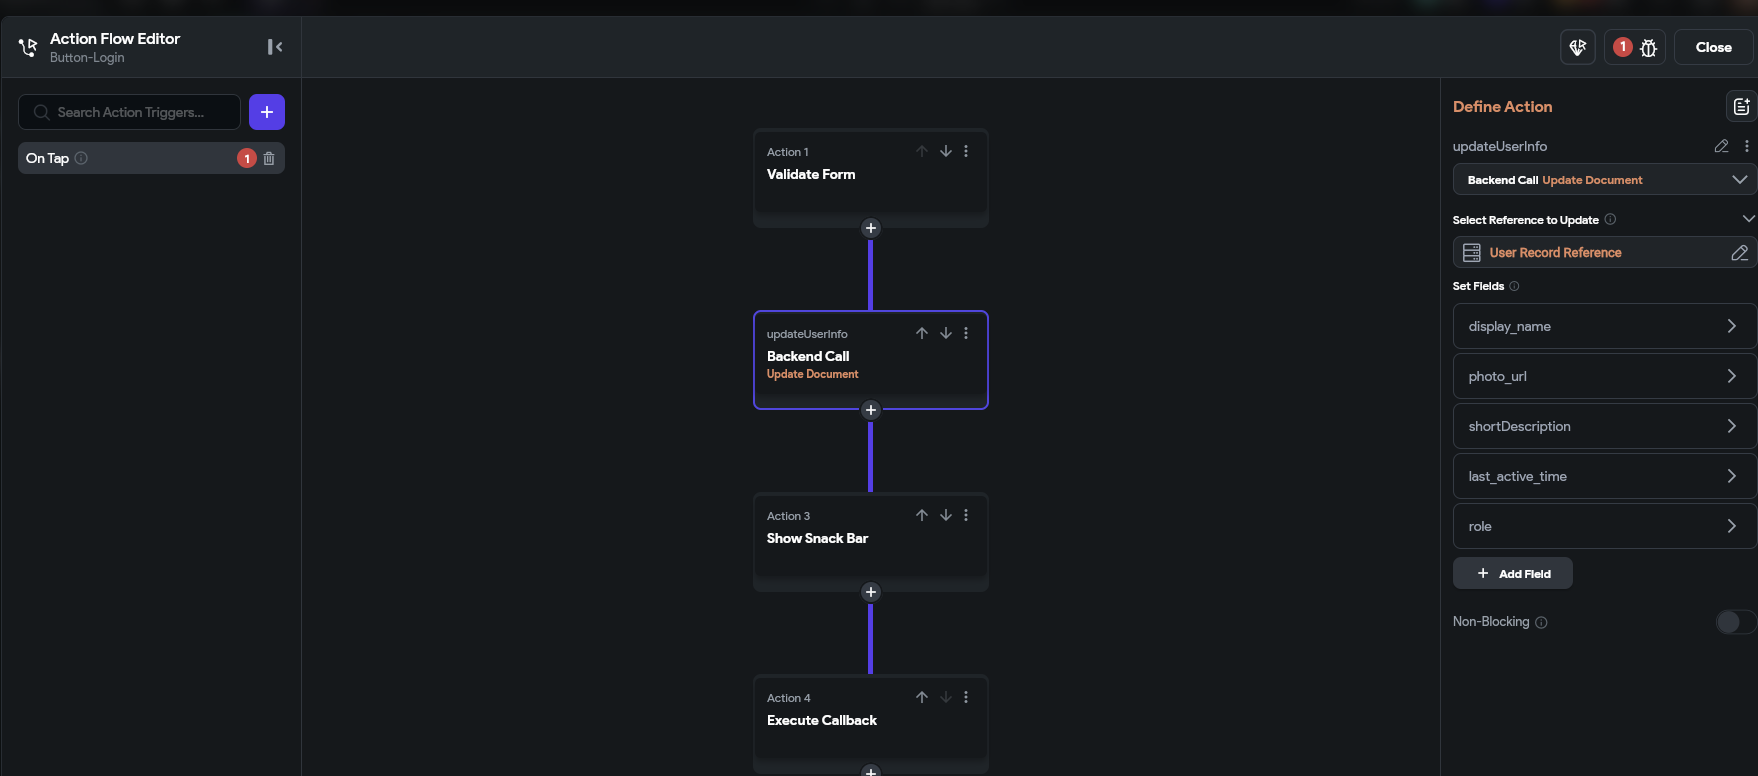
Task: Add action below Backend Call
Action: pos(871,410)
